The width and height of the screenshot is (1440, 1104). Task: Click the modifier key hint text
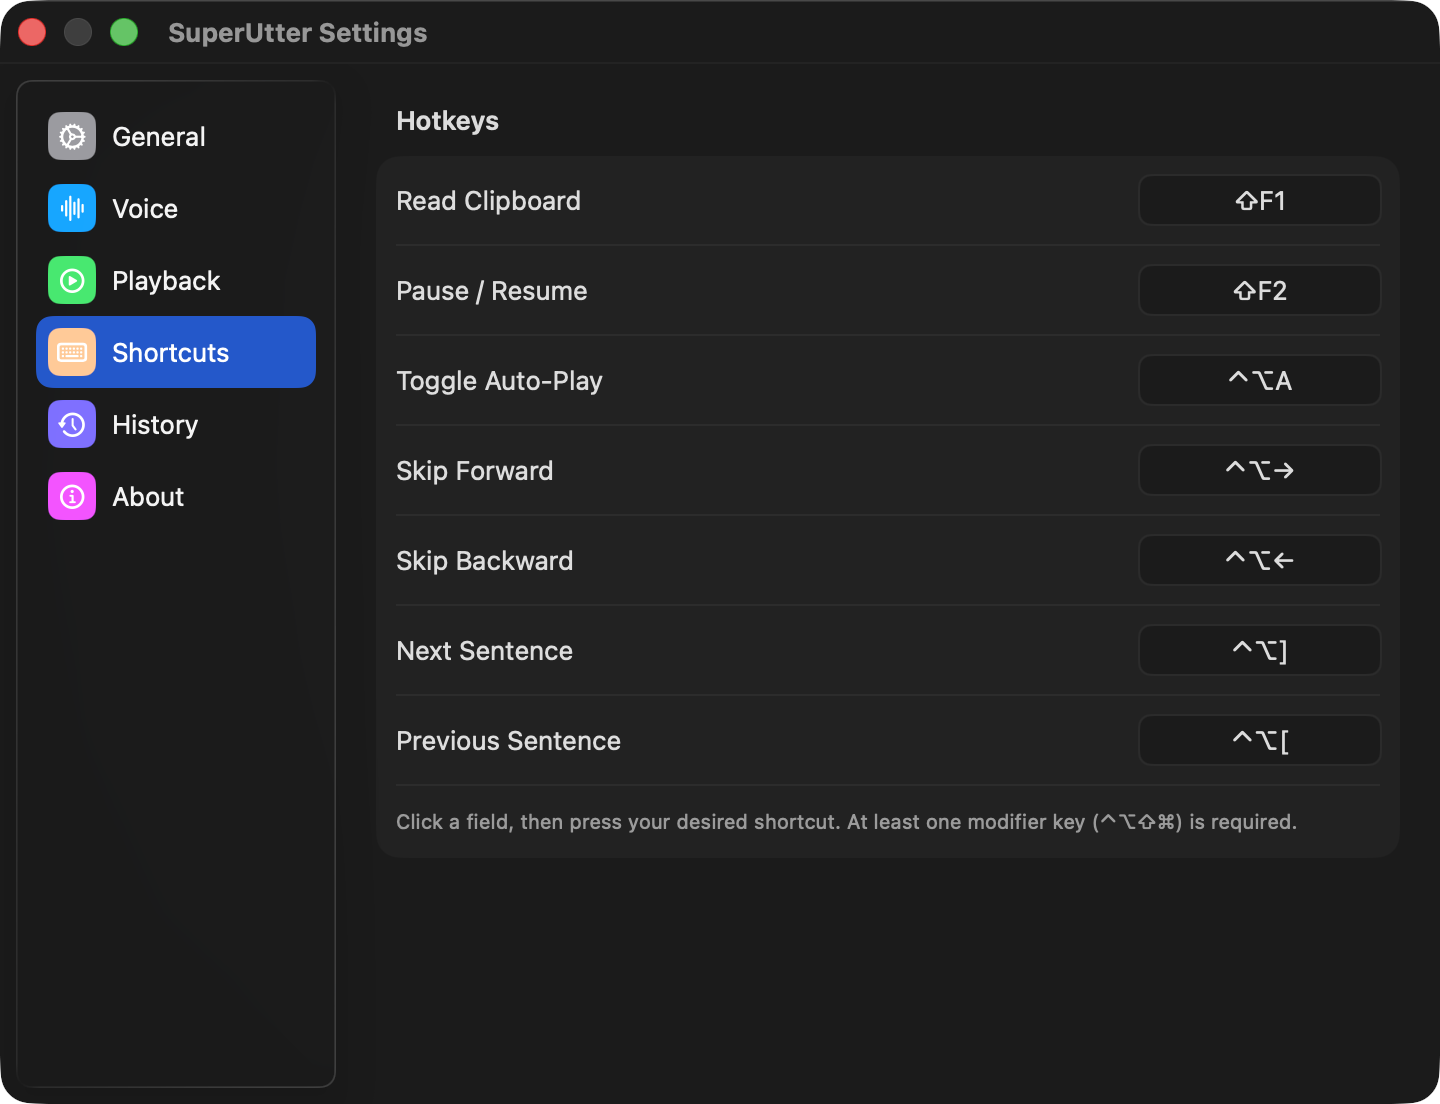pyautogui.click(x=846, y=822)
